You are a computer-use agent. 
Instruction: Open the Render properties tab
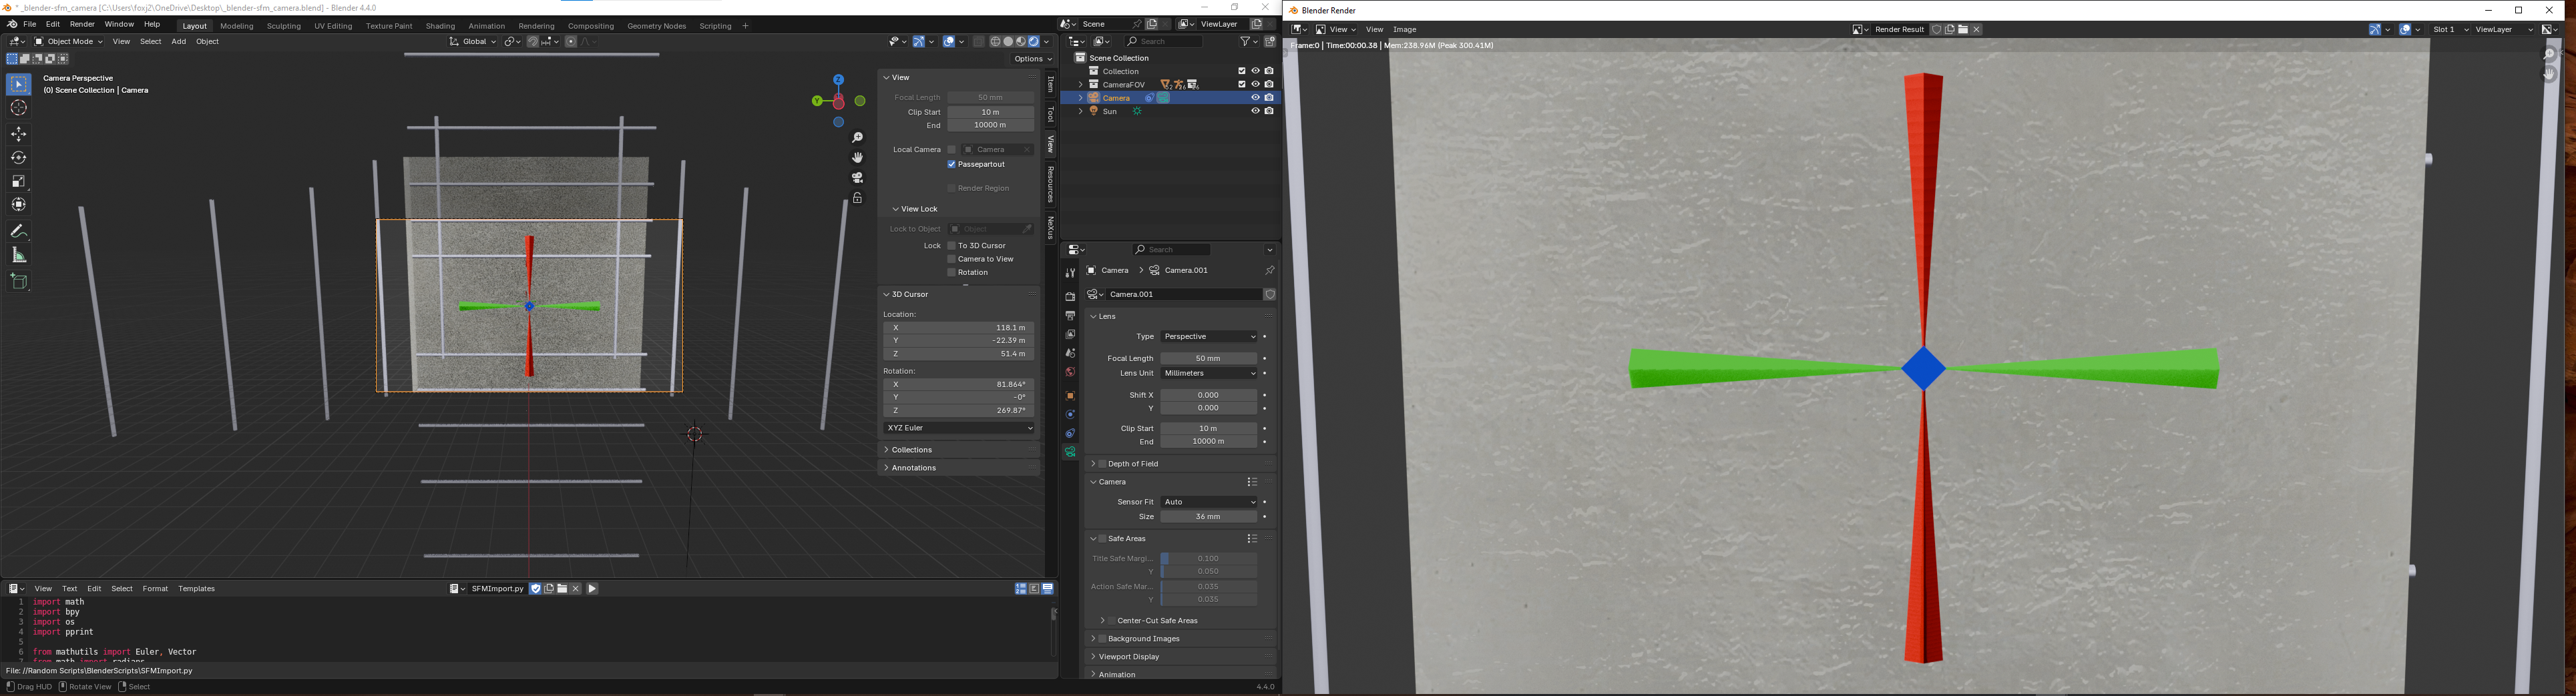[x=1070, y=297]
